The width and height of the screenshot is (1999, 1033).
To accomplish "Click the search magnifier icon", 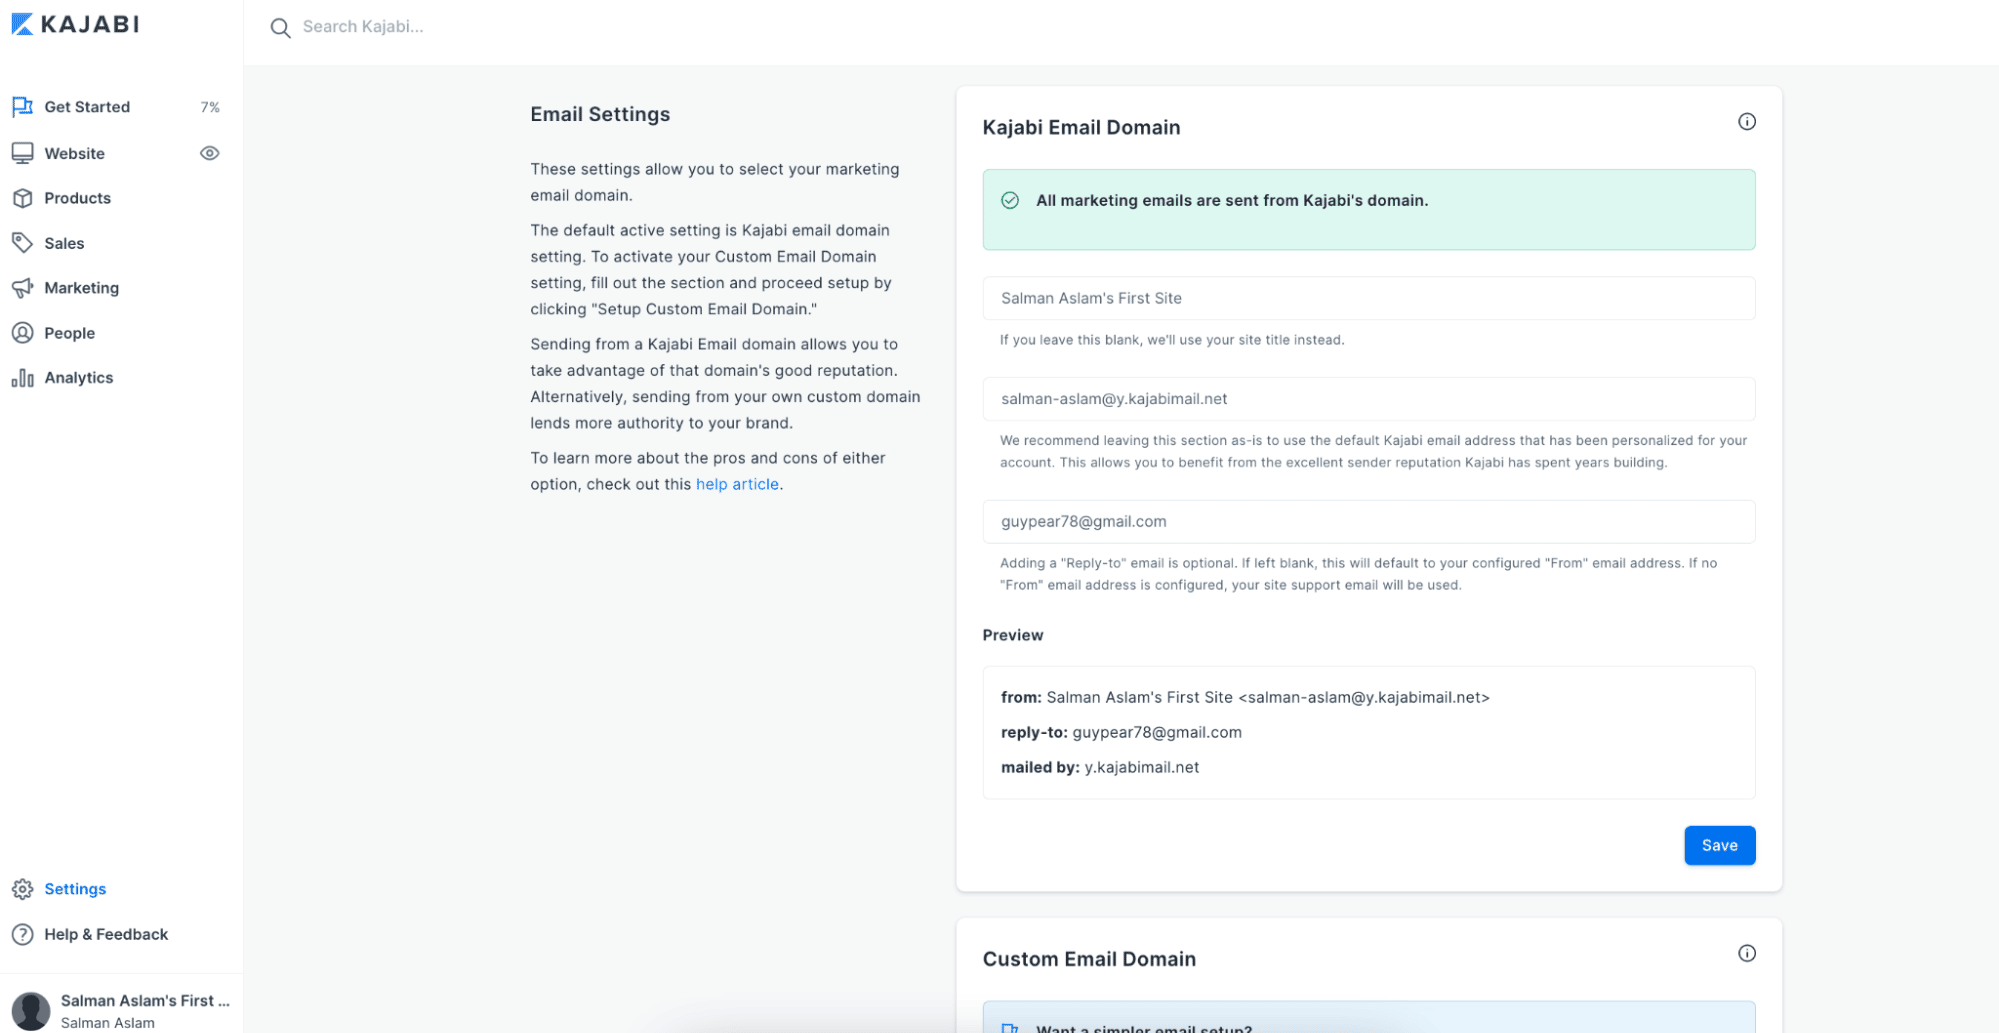I will click(281, 28).
